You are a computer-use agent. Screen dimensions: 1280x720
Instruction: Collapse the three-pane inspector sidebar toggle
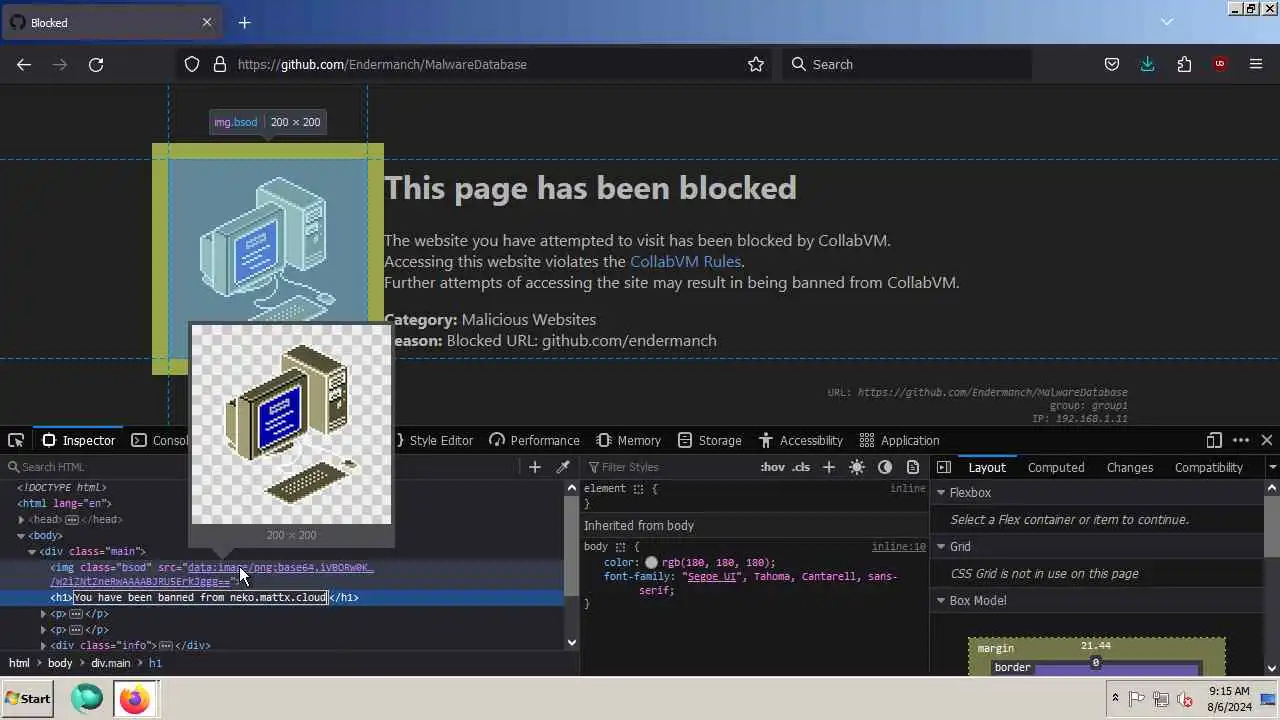[x=944, y=467]
